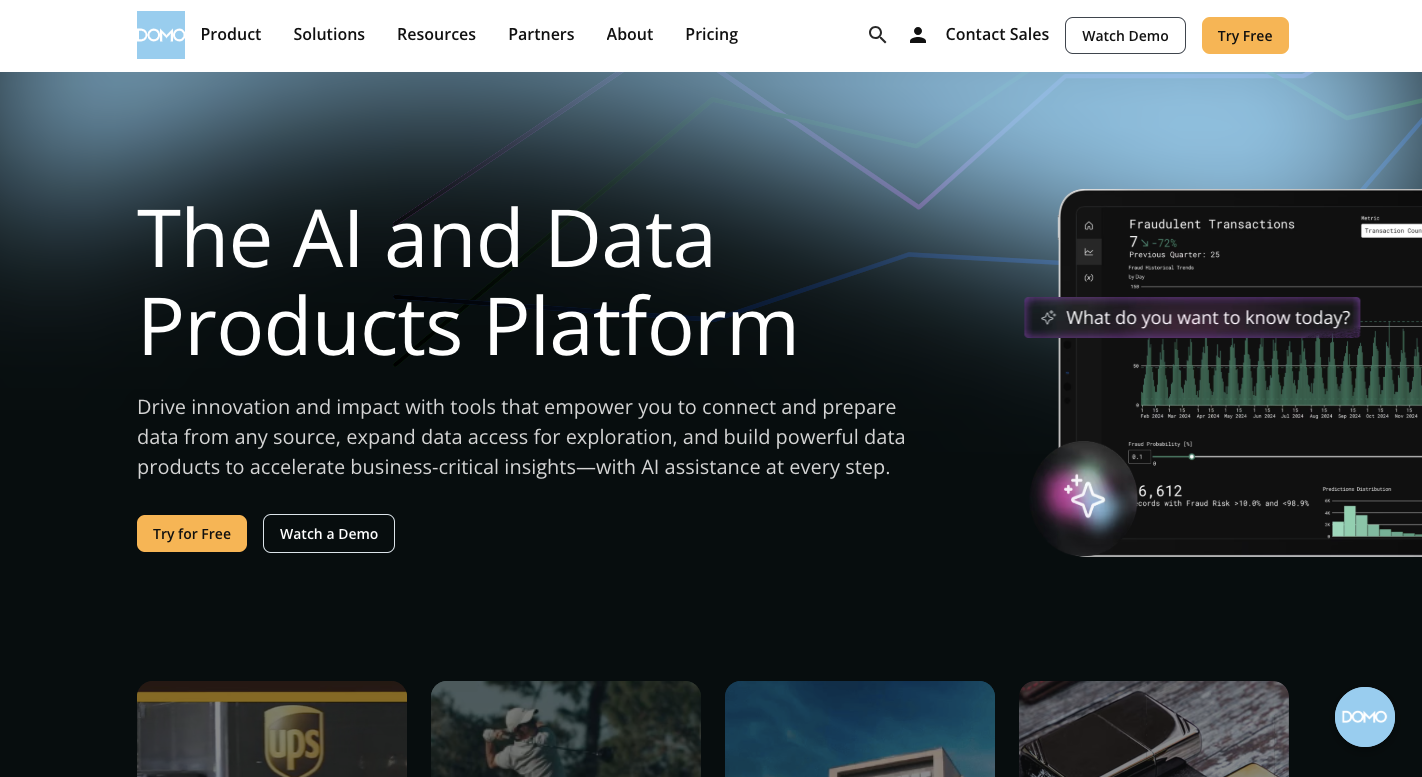Open the Metric Transaction Count dropdown

(1392, 231)
